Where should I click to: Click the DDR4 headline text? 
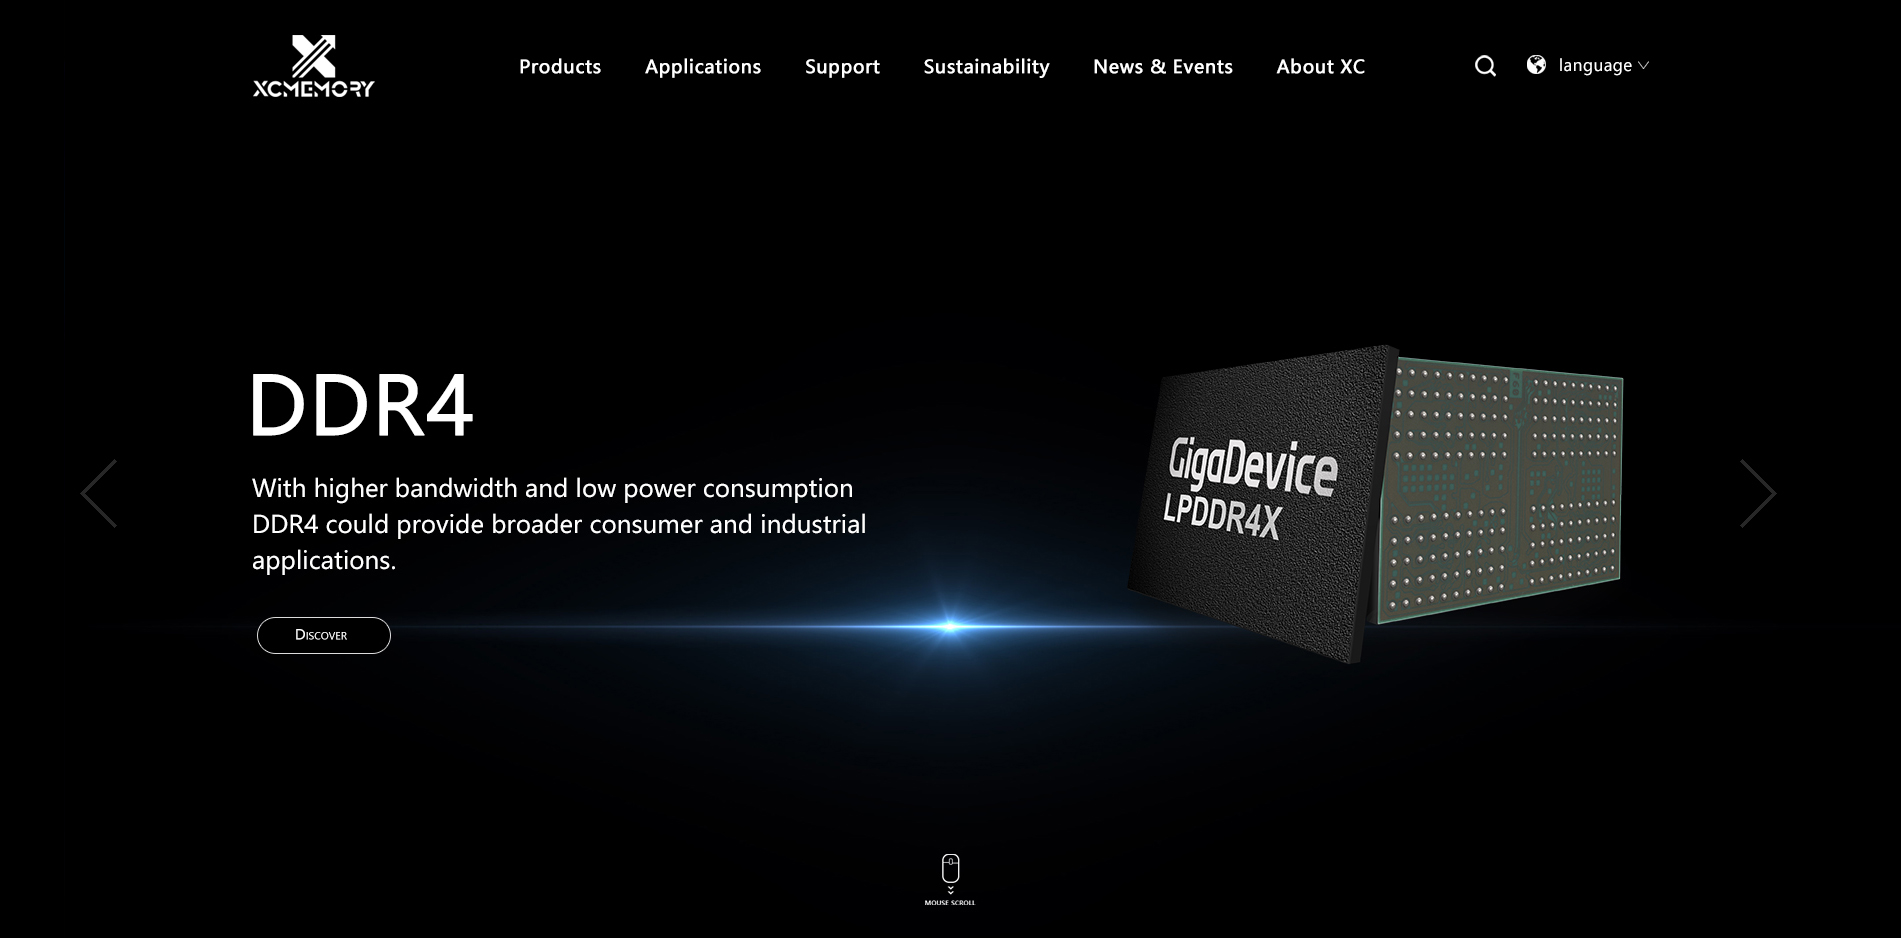pyautogui.click(x=361, y=406)
